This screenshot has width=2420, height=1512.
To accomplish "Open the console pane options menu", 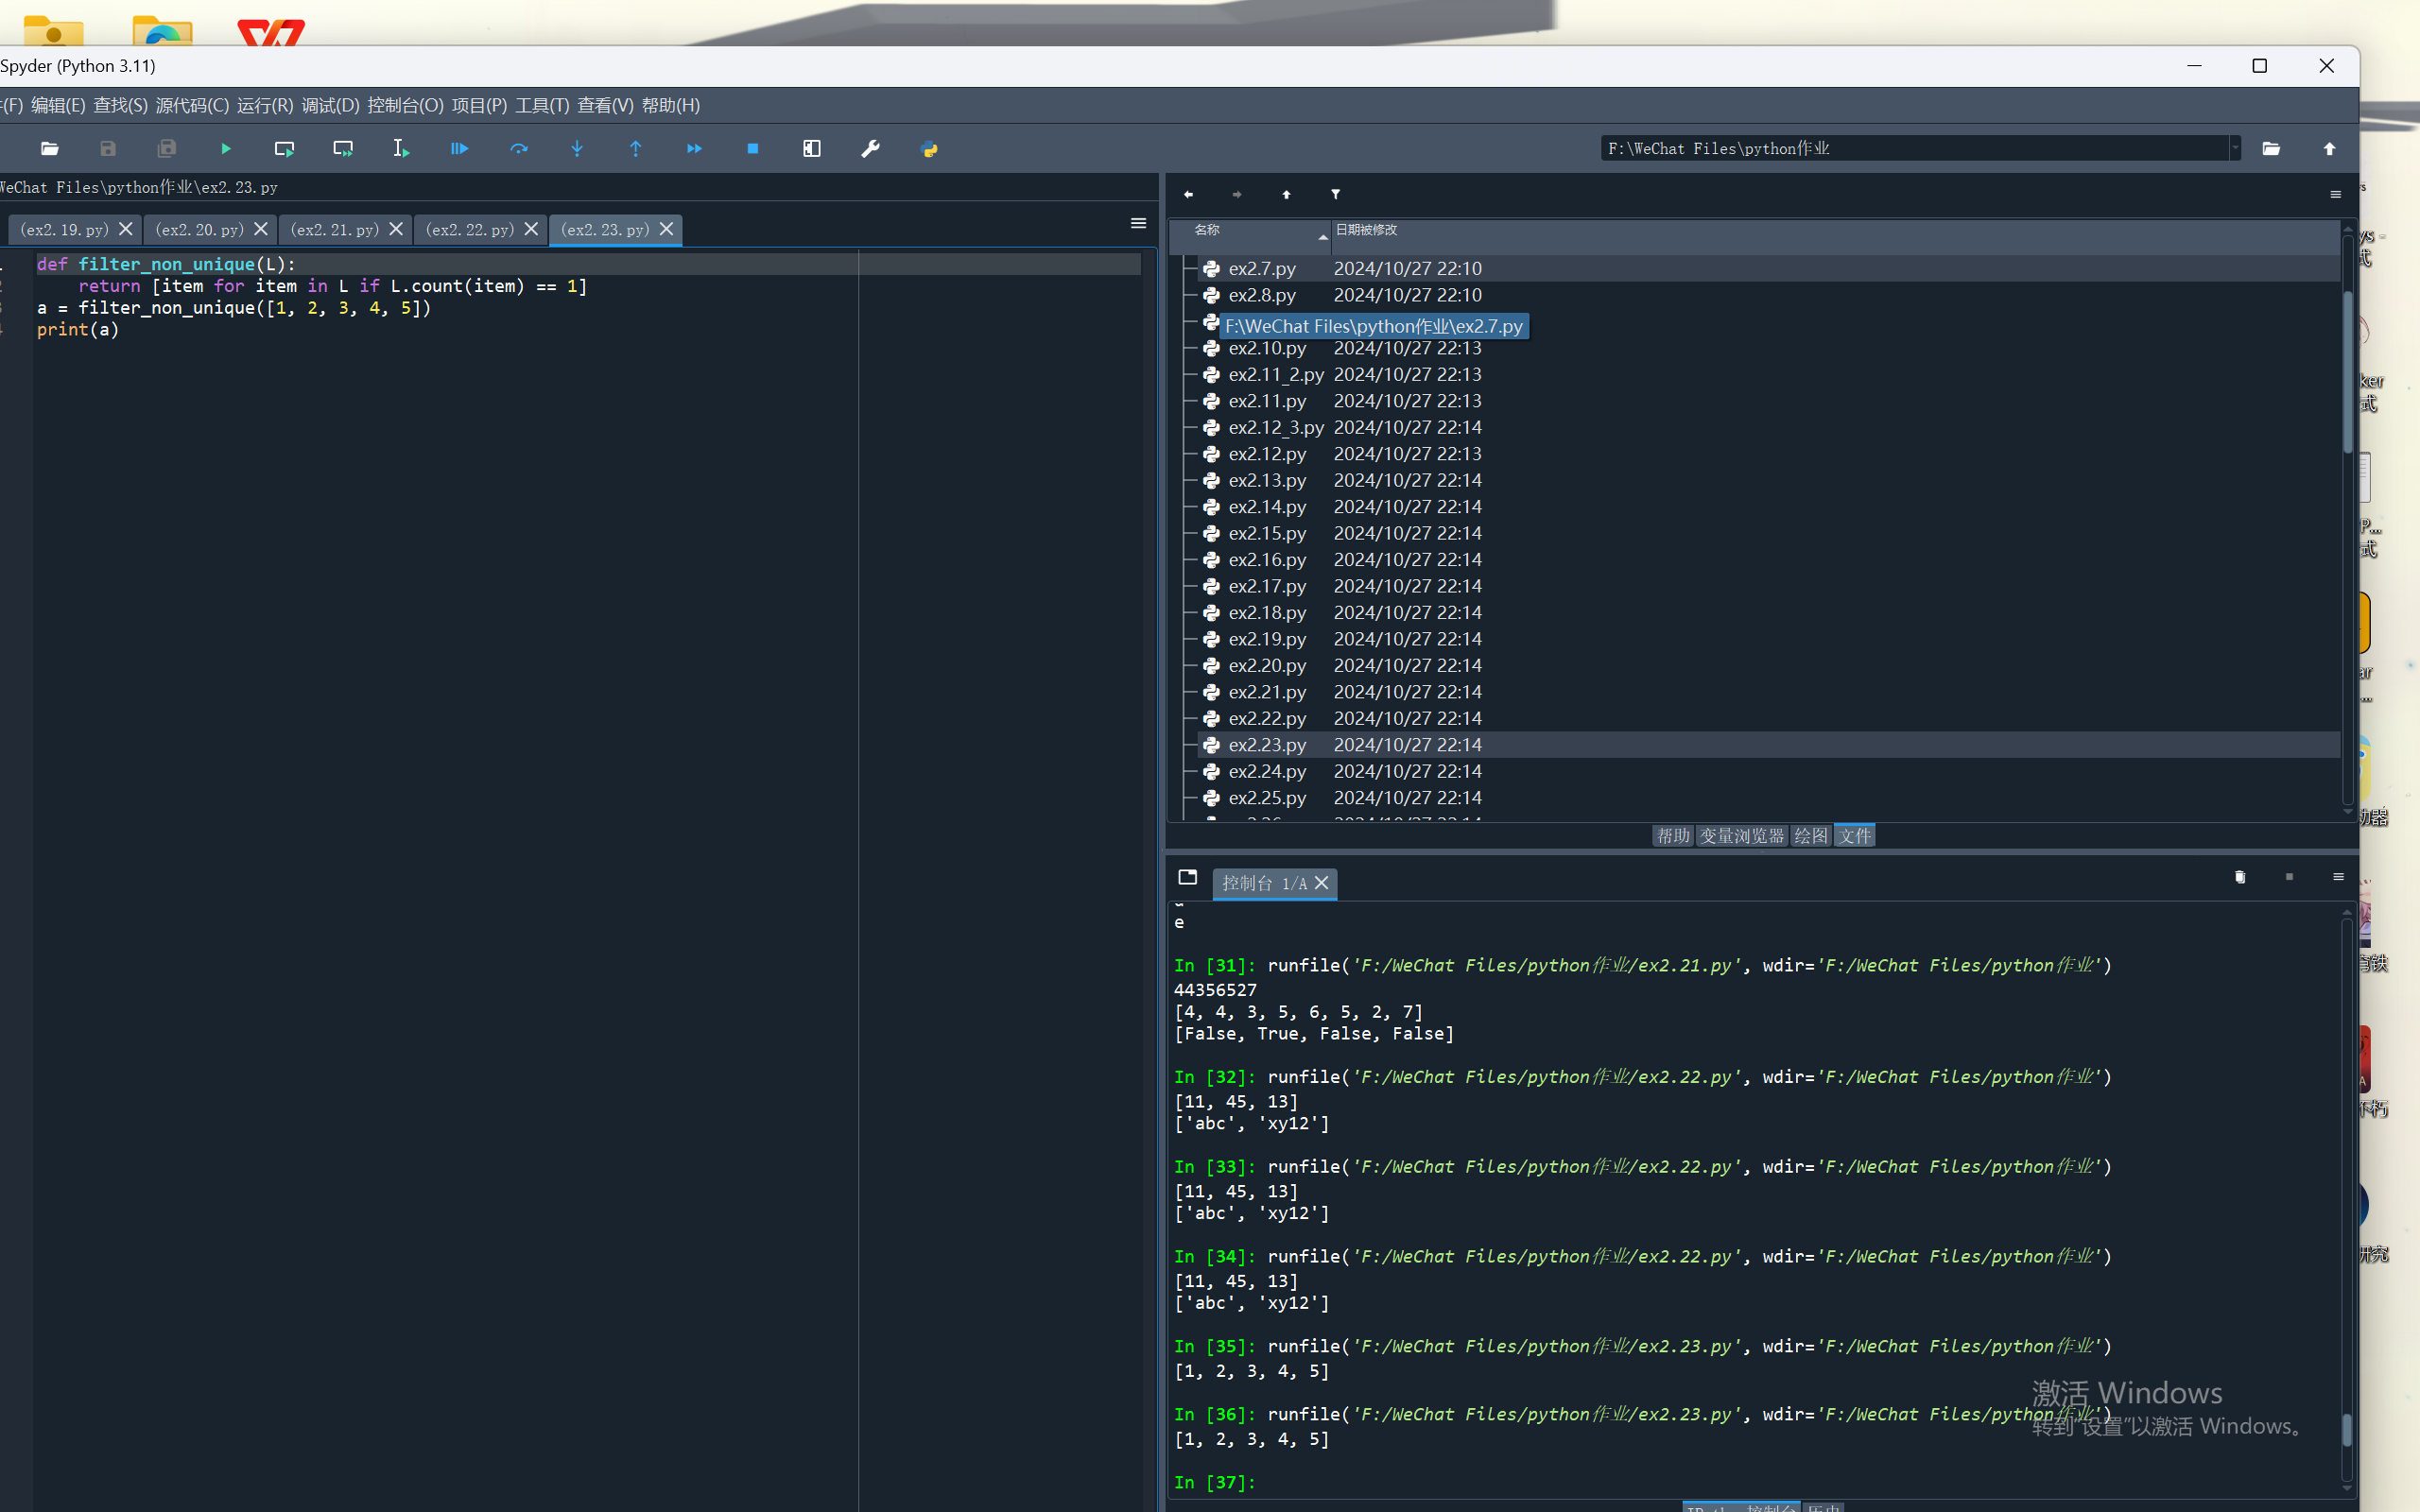I will pyautogui.click(x=2338, y=877).
